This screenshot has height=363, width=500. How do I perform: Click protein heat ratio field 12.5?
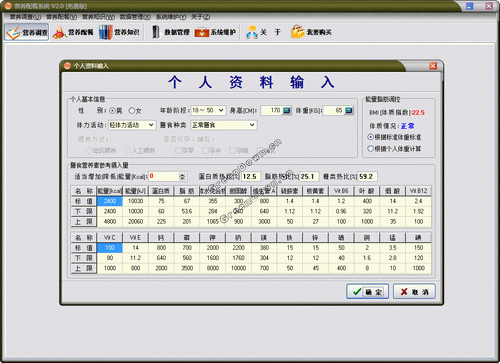pyautogui.click(x=251, y=176)
